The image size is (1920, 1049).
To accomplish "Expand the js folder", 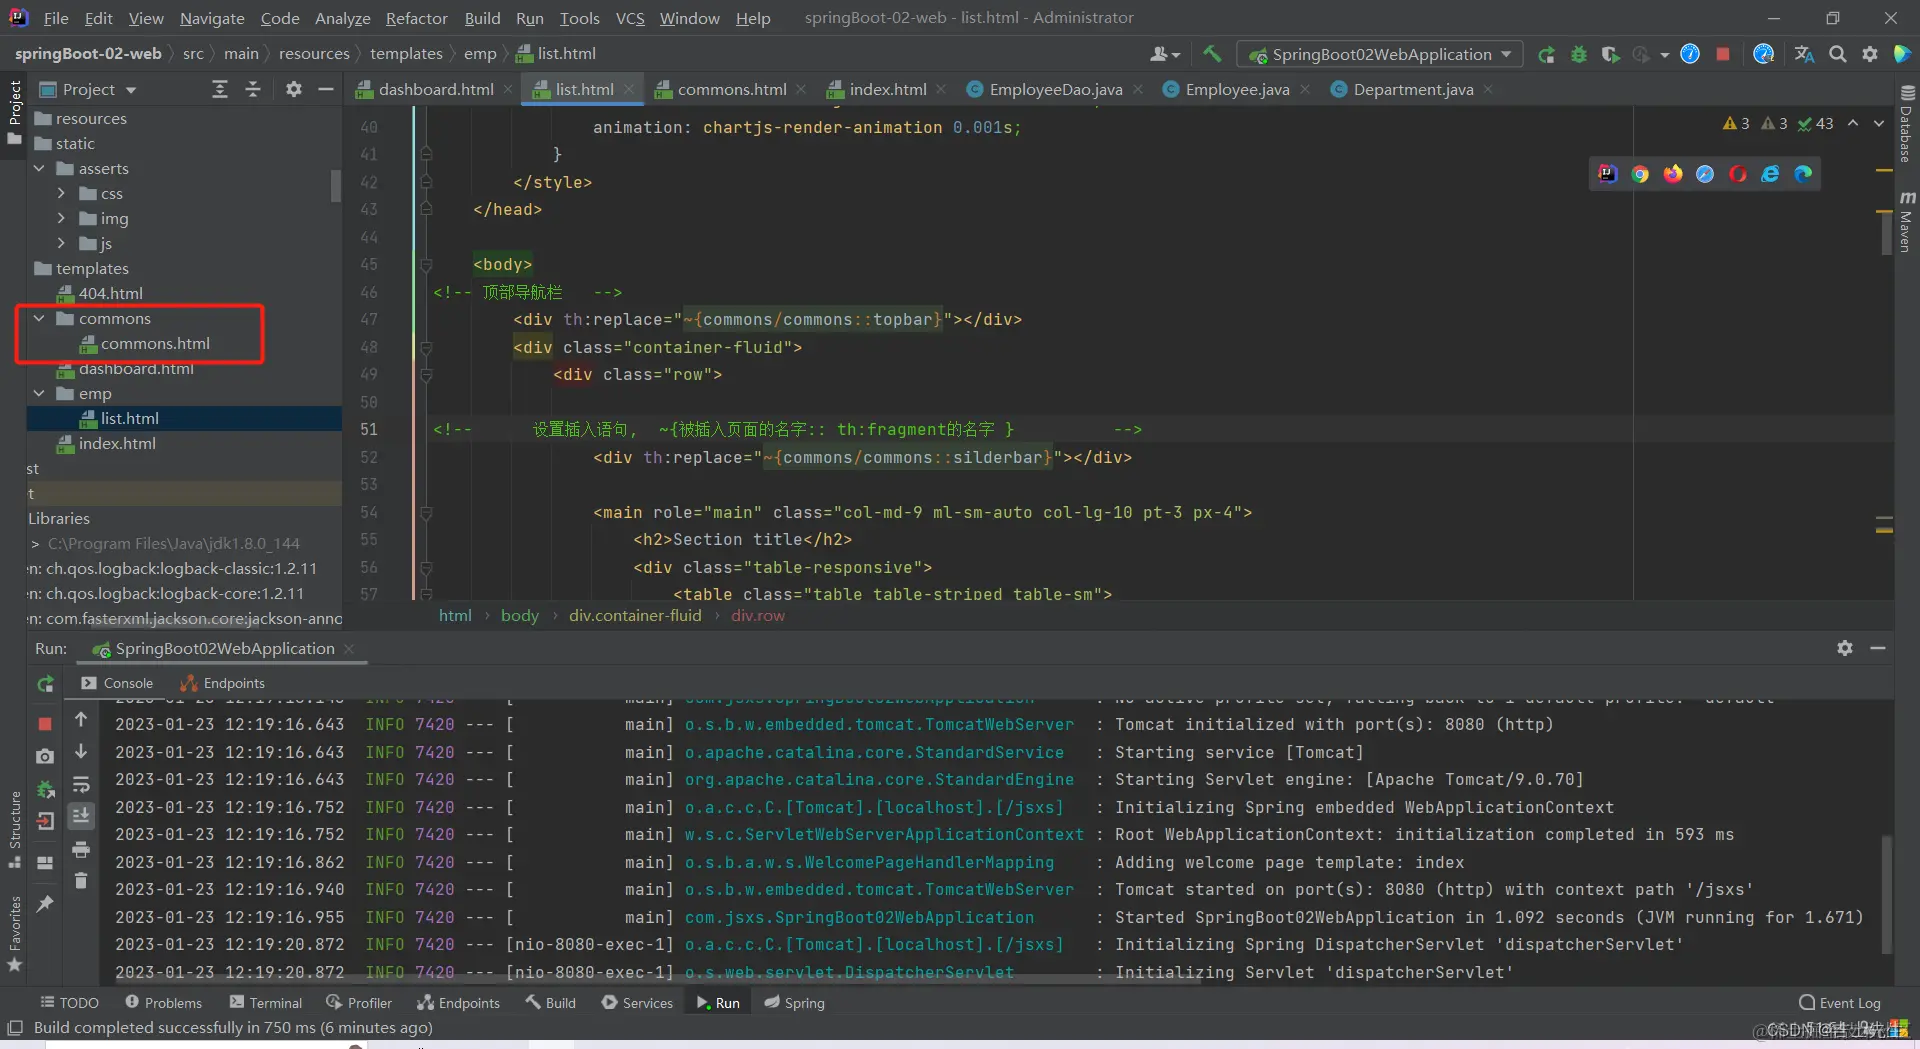I will (61, 243).
